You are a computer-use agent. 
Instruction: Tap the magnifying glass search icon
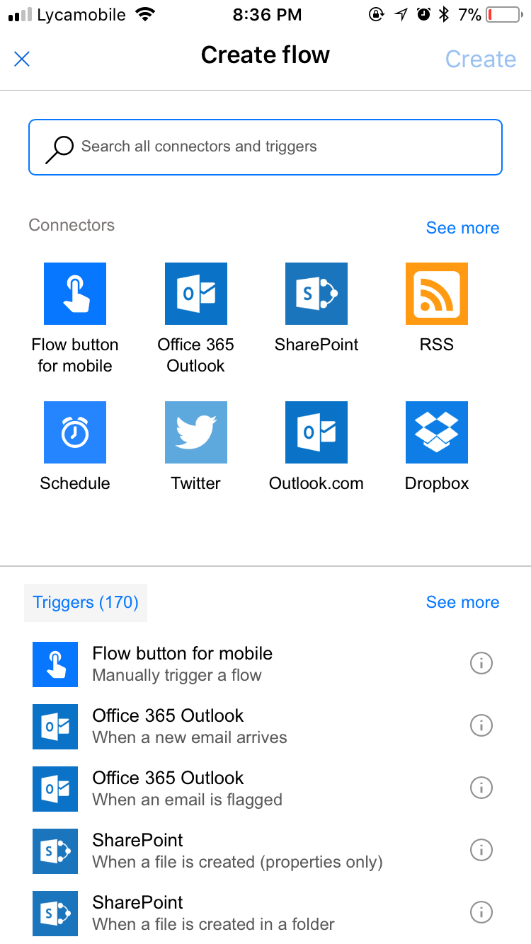60,149
